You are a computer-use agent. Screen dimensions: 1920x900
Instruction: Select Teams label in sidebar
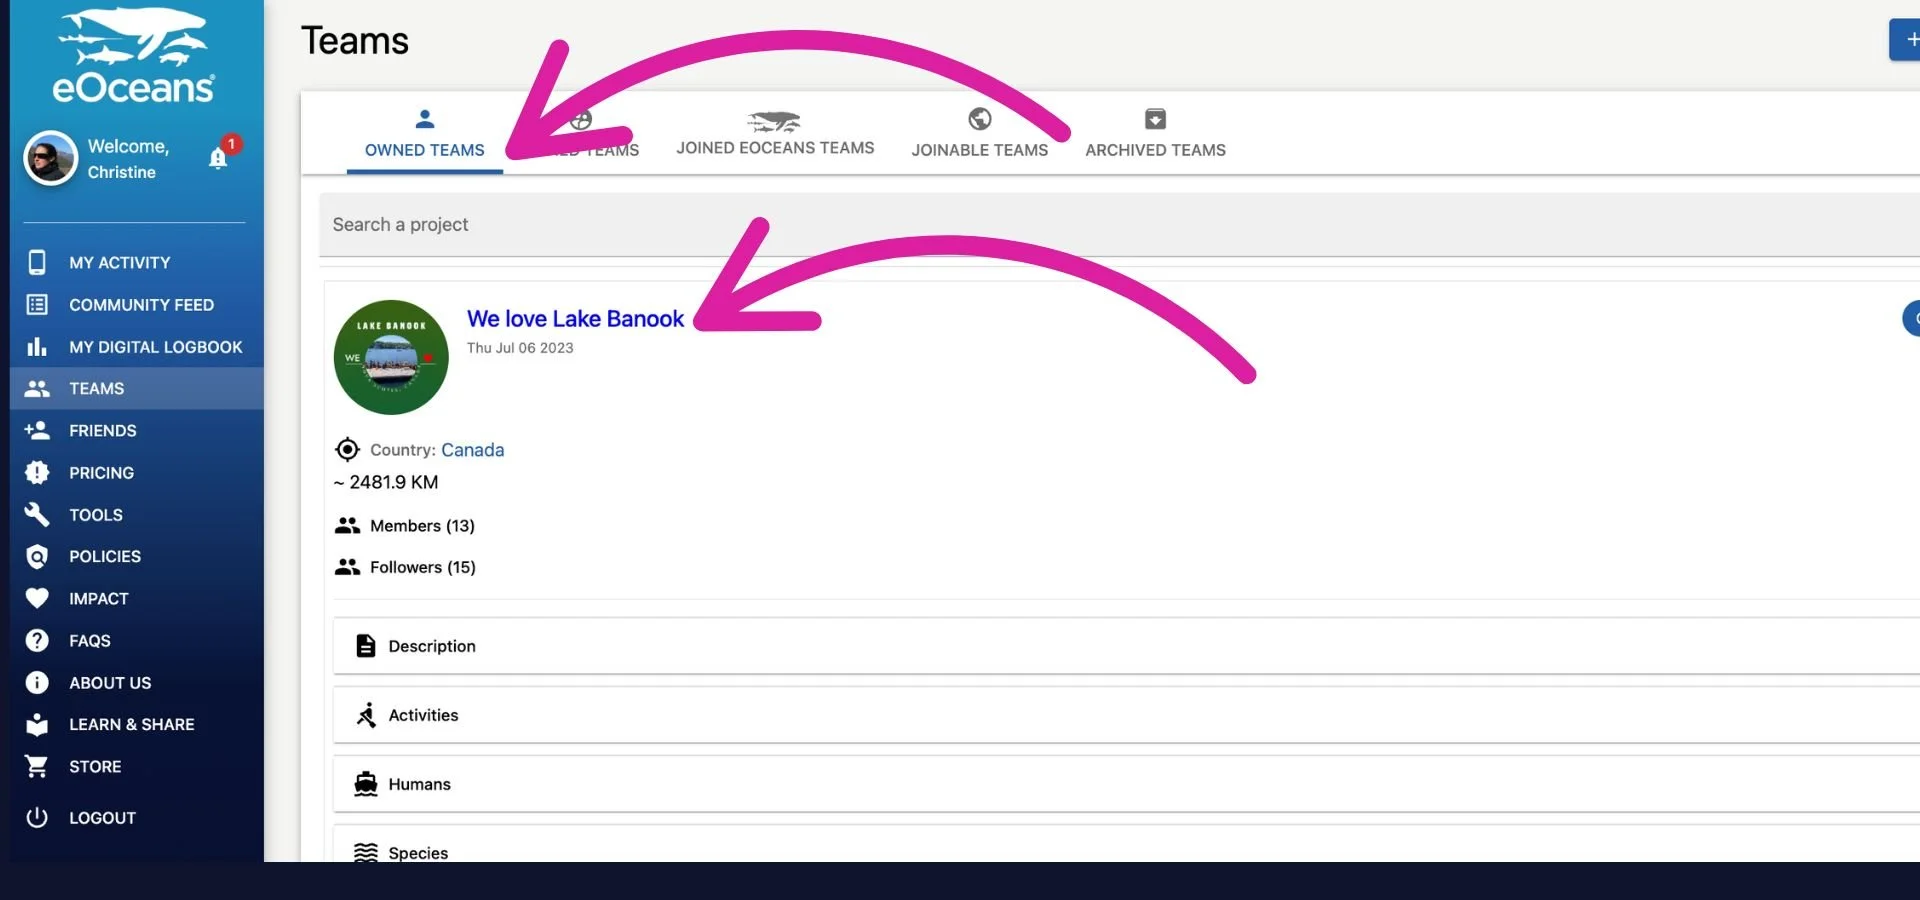(x=97, y=388)
